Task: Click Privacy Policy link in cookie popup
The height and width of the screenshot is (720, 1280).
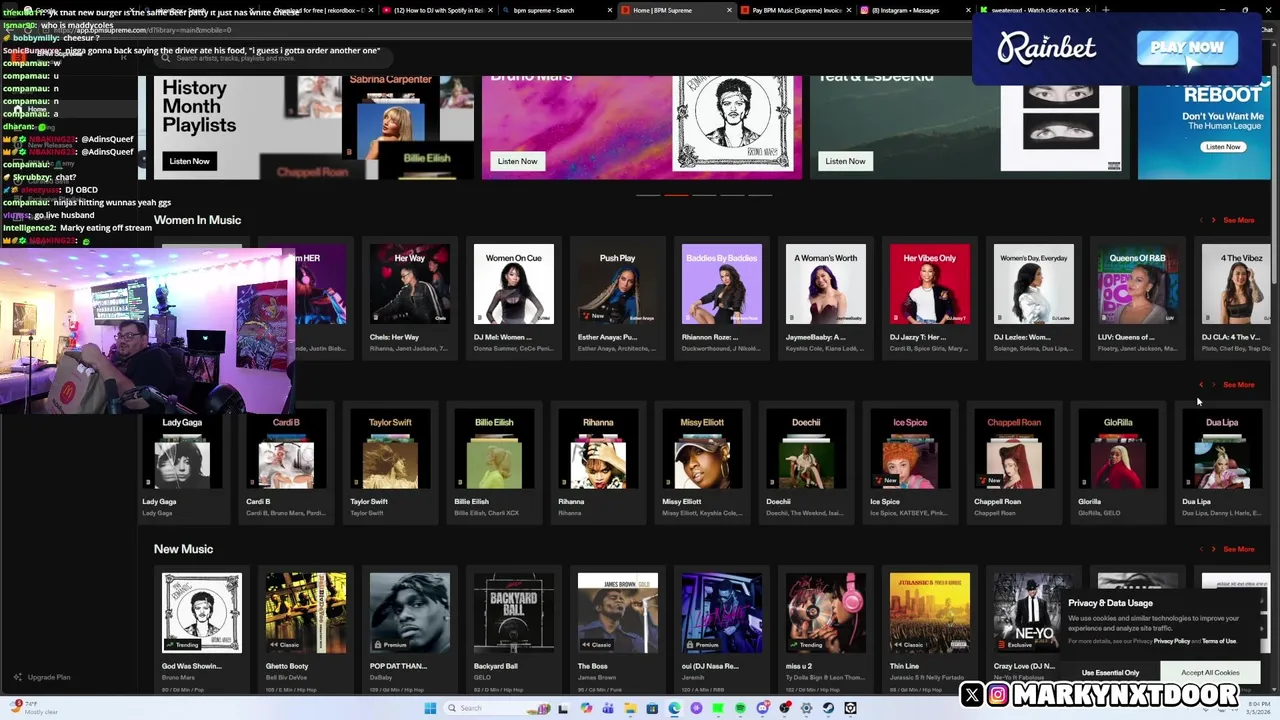Action: tap(1172, 641)
